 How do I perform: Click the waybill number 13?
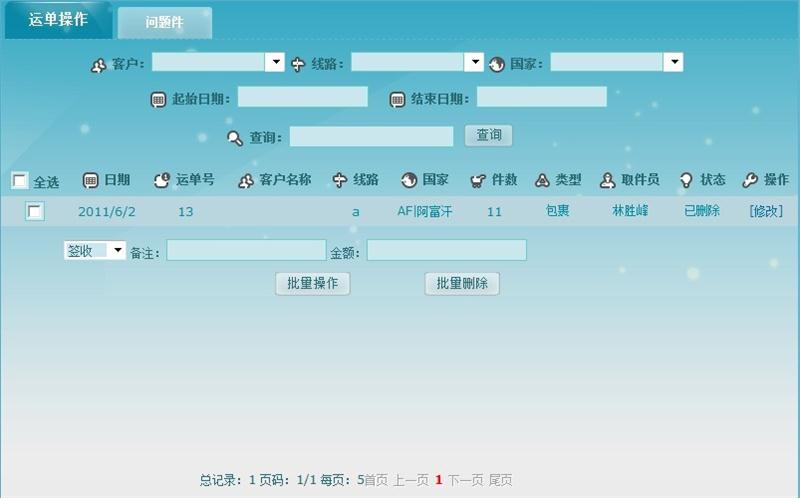tap(186, 212)
